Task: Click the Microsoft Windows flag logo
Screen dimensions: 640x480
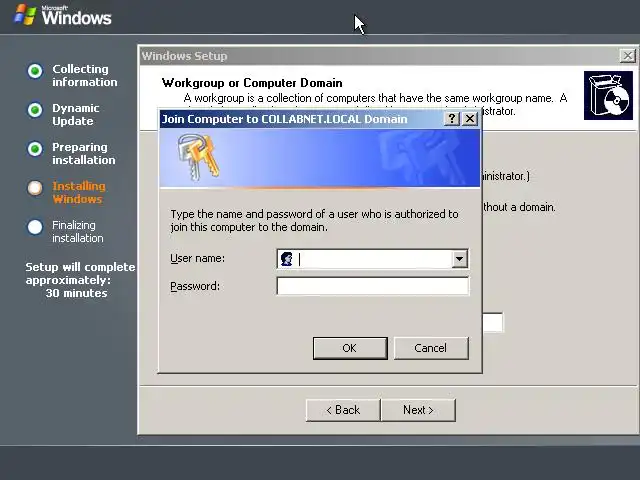Action: tap(25, 15)
